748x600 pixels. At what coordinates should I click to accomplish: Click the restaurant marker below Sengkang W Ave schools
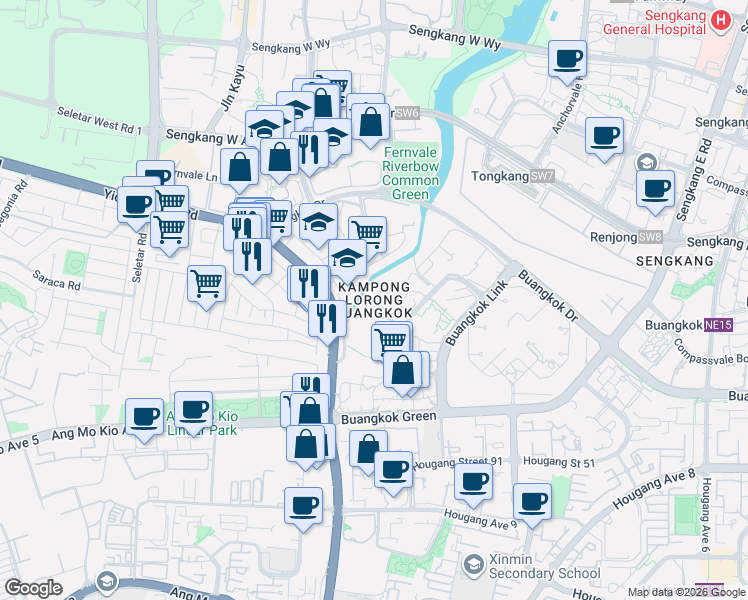click(x=309, y=152)
